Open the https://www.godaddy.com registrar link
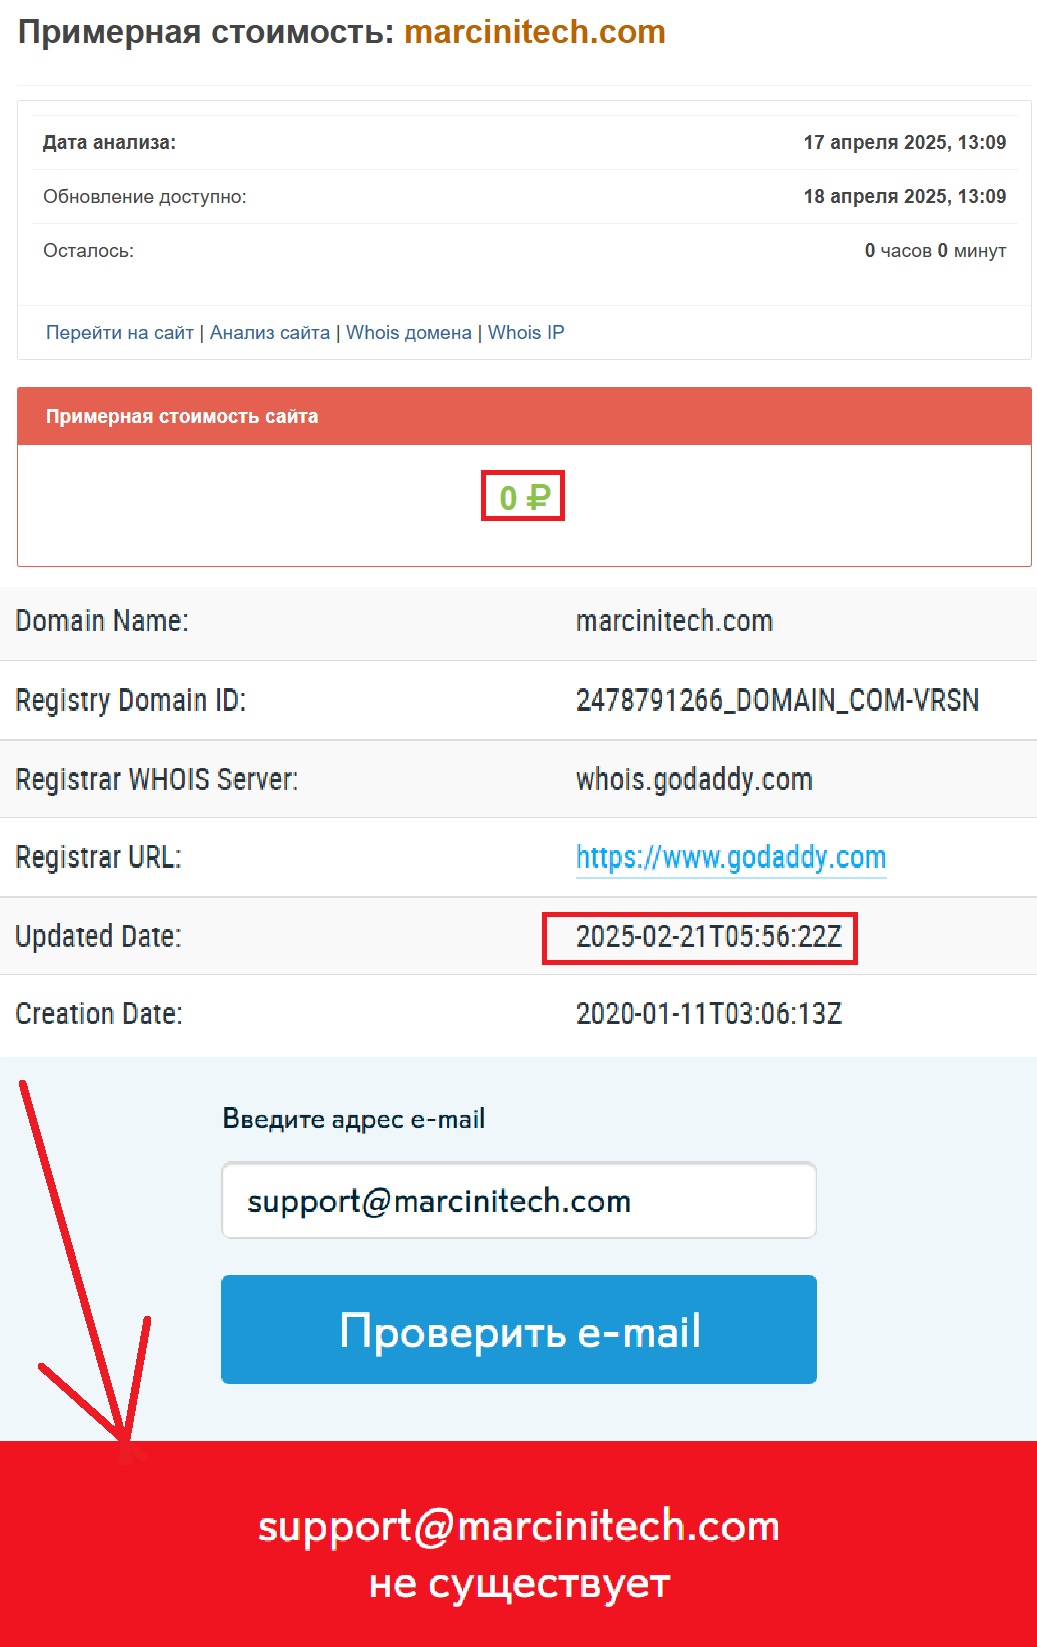This screenshot has width=1037, height=1647. (x=731, y=857)
